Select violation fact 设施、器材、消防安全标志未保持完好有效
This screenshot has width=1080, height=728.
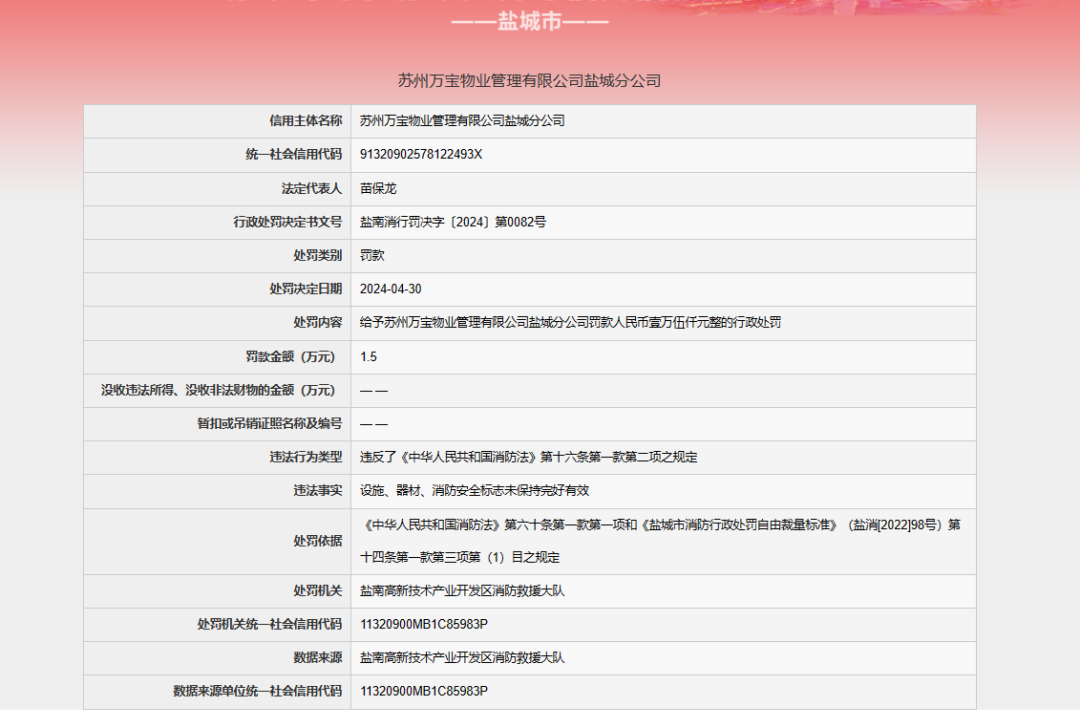475,491
